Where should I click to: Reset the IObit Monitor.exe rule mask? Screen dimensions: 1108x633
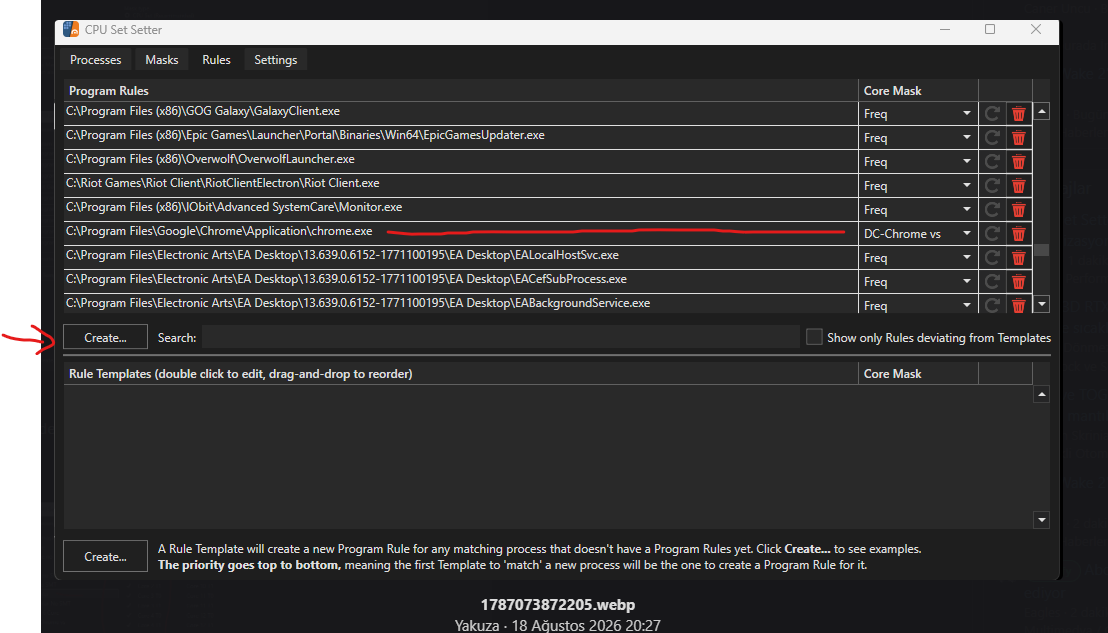(992, 210)
